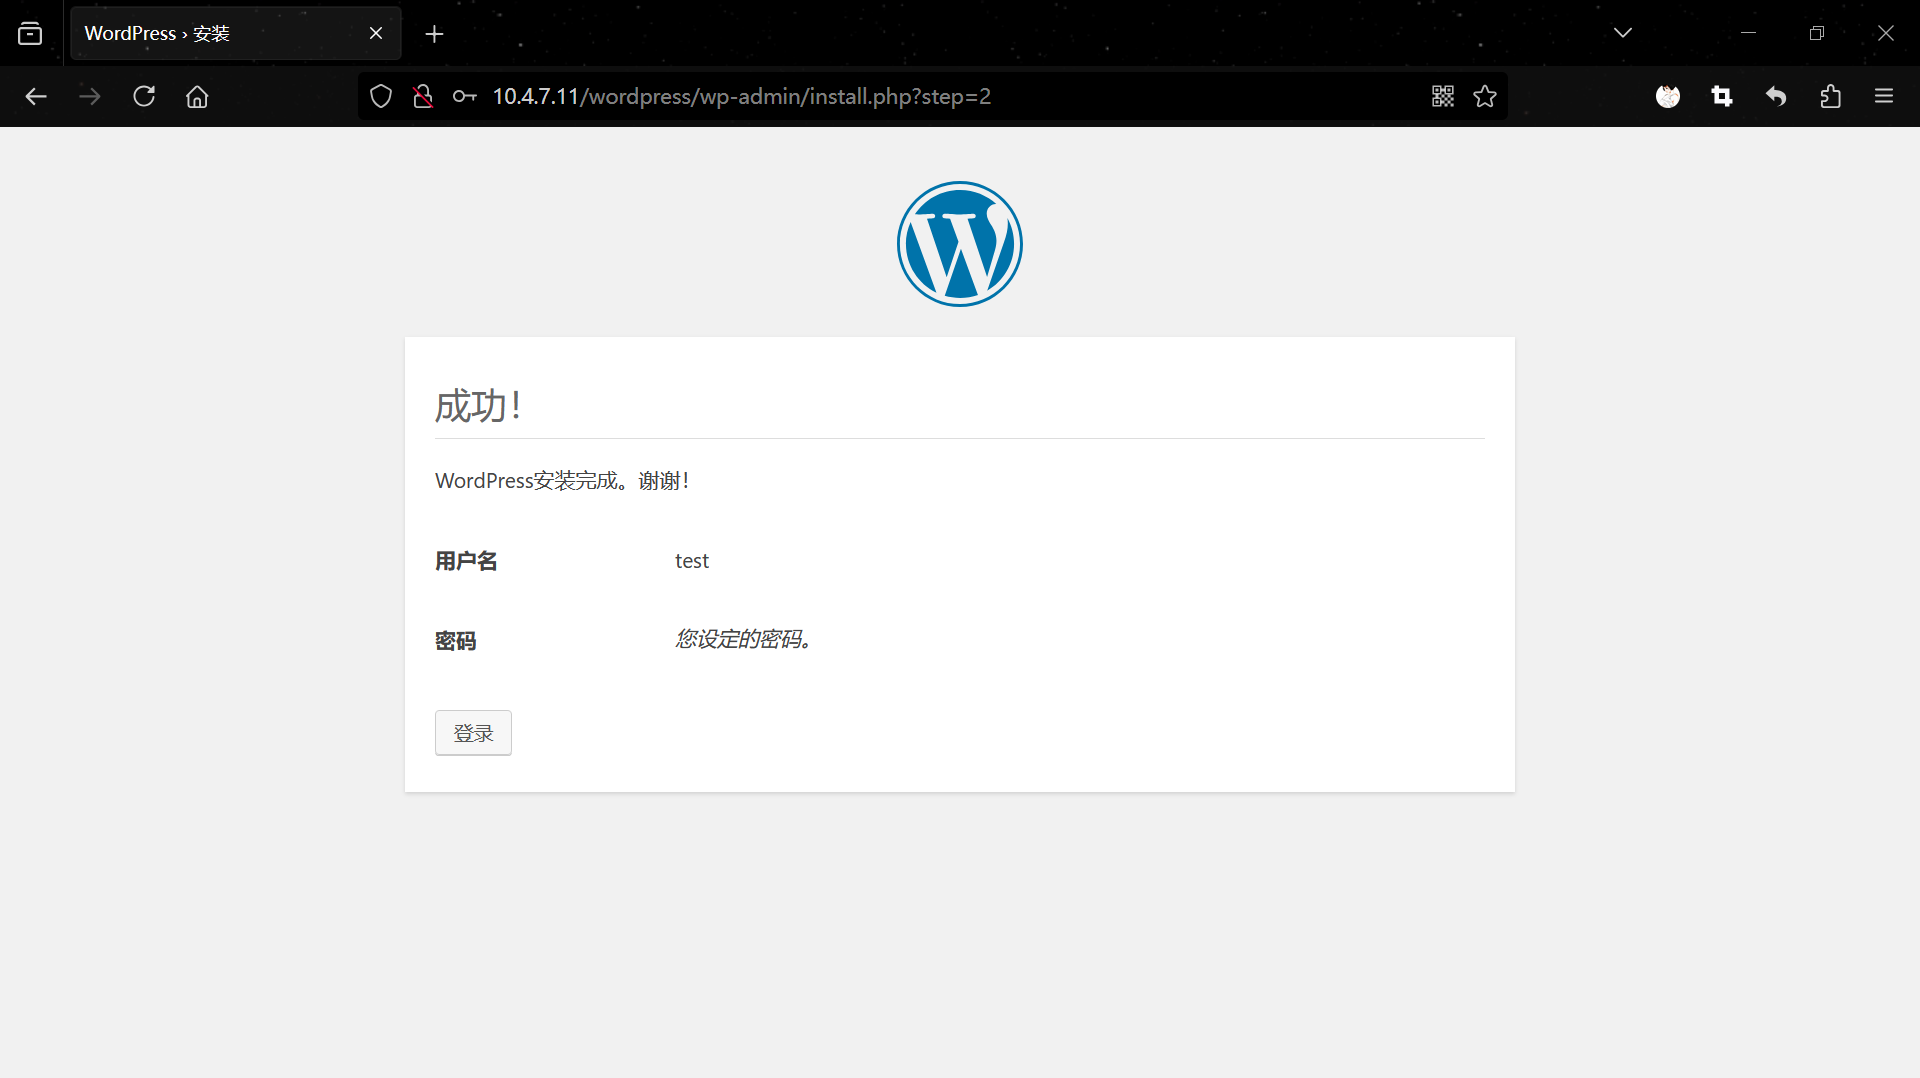The width and height of the screenshot is (1920, 1078).
Task: Select the WordPress › 安装 tab
Action: (236, 33)
